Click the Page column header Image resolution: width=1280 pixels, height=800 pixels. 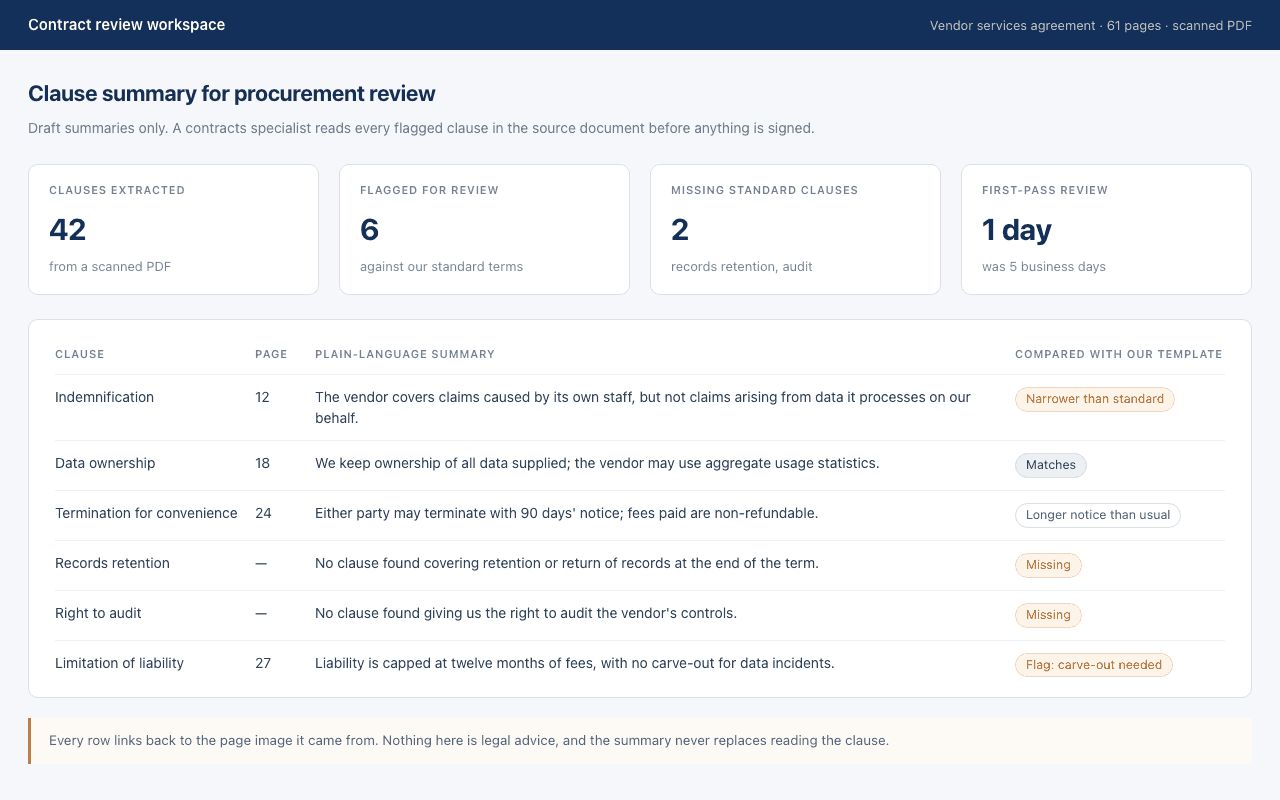pos(271,354)
